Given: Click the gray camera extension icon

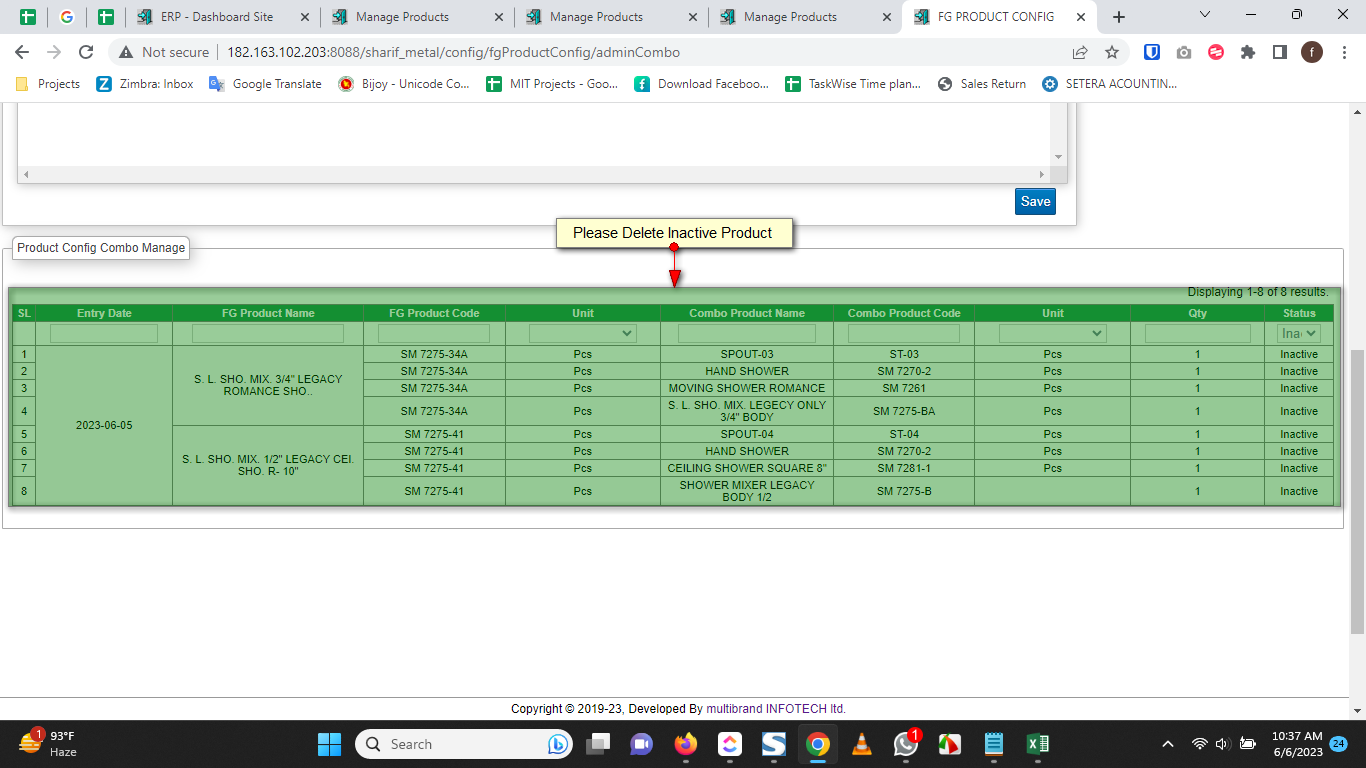Looking at the screenshot, I should pyautogui.click(x=1184, y=52).
